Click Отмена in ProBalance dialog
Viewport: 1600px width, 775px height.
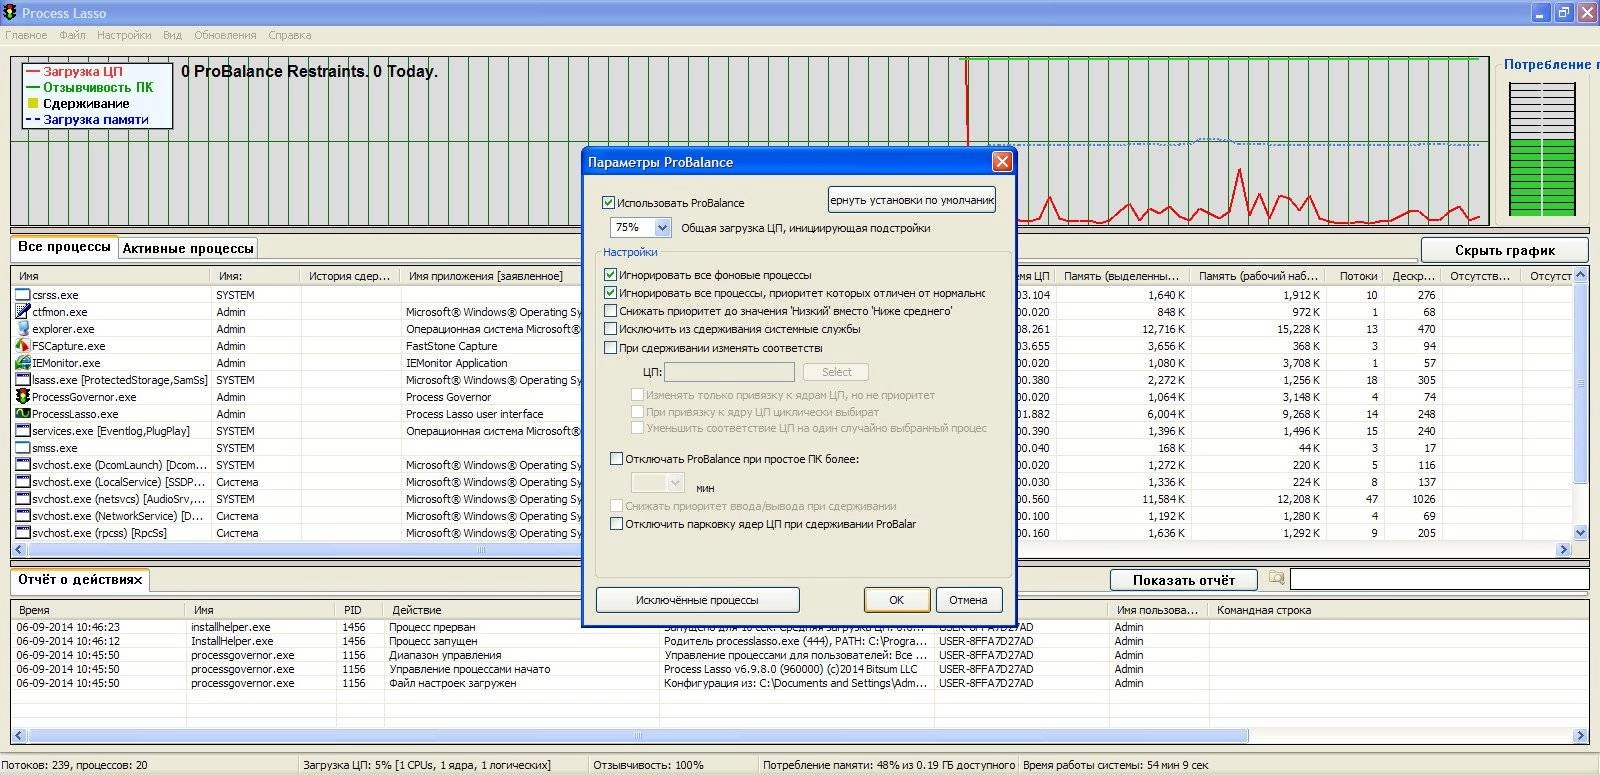pos(968,600)
